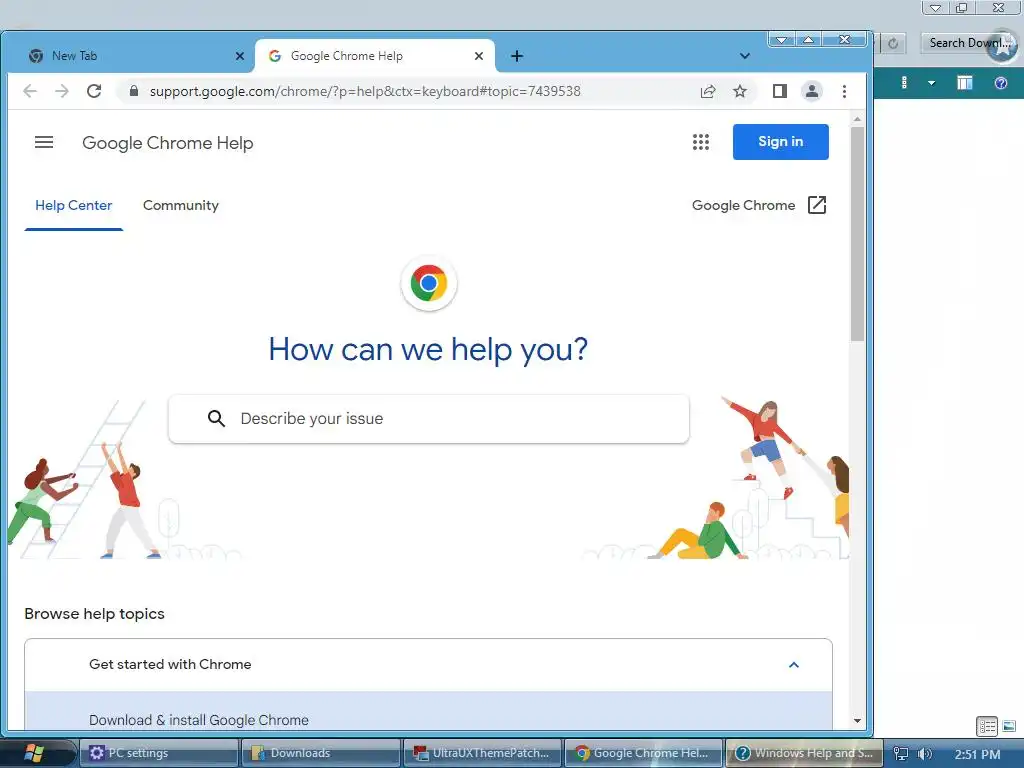Open a new Chrome tab with plus
This screenshot has height=768, width=1024.
(x=517, y=56)
